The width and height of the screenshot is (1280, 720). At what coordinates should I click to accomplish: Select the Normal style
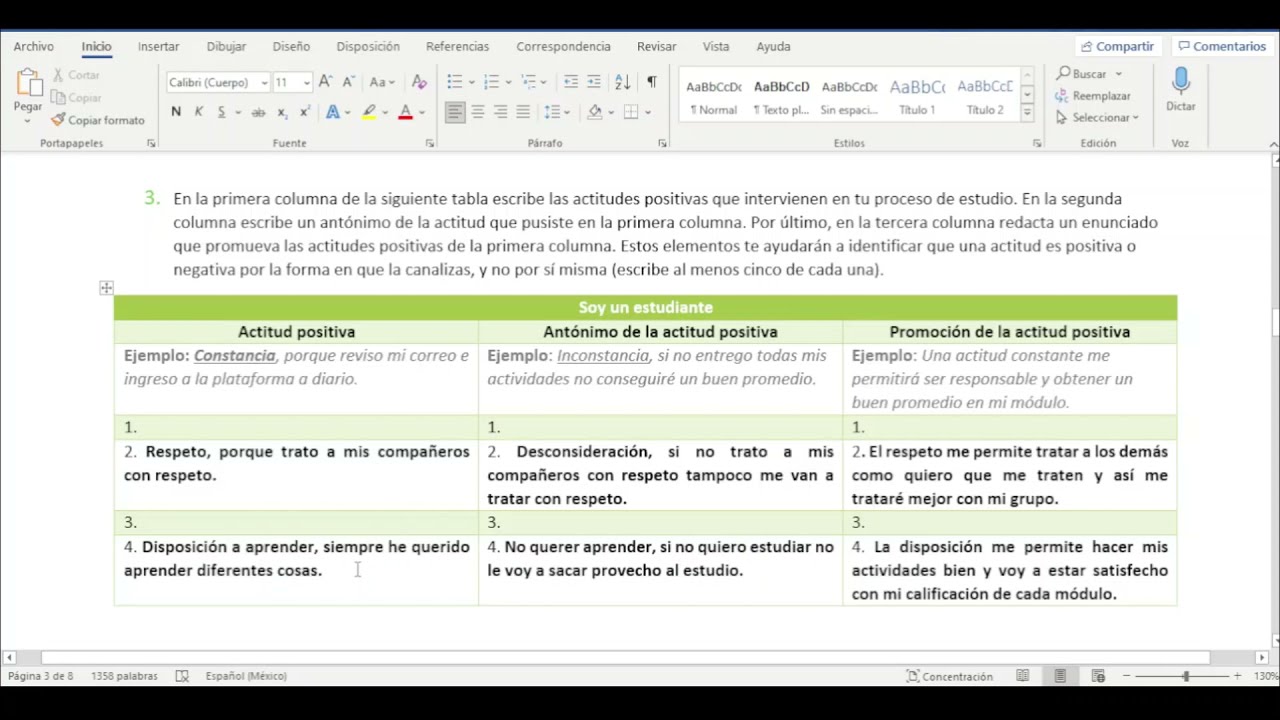click(713, 97)
